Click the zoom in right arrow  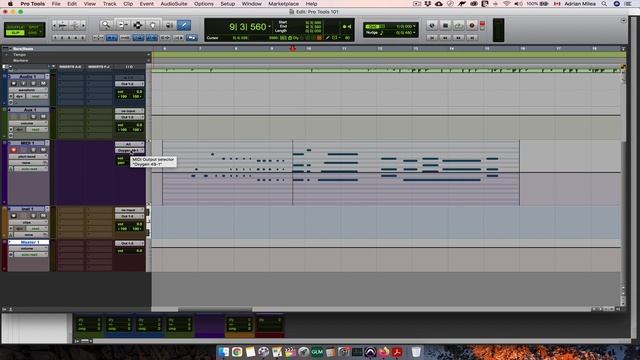point(83,25)
